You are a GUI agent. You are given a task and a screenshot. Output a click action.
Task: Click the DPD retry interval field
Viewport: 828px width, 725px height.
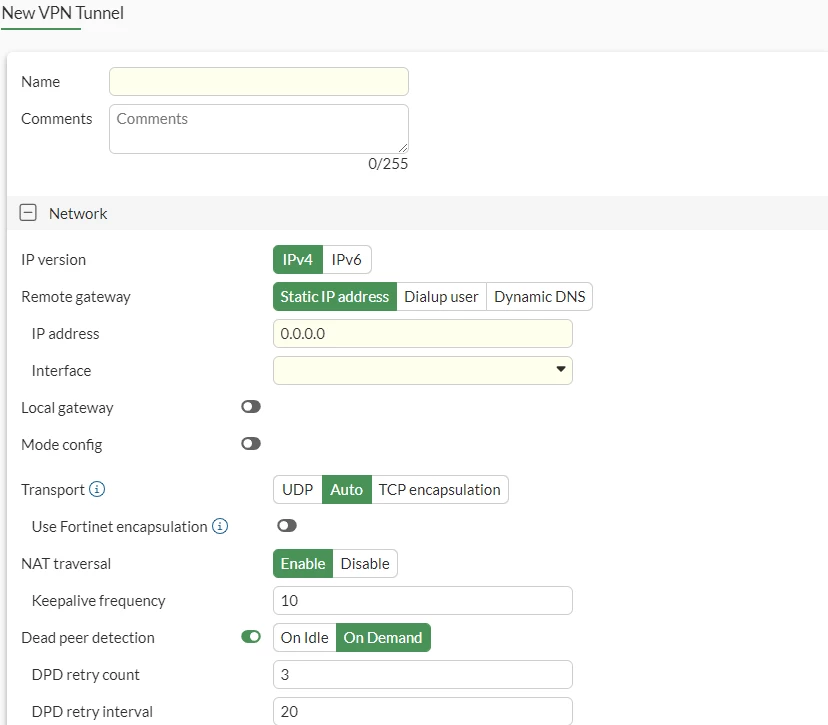422,711
